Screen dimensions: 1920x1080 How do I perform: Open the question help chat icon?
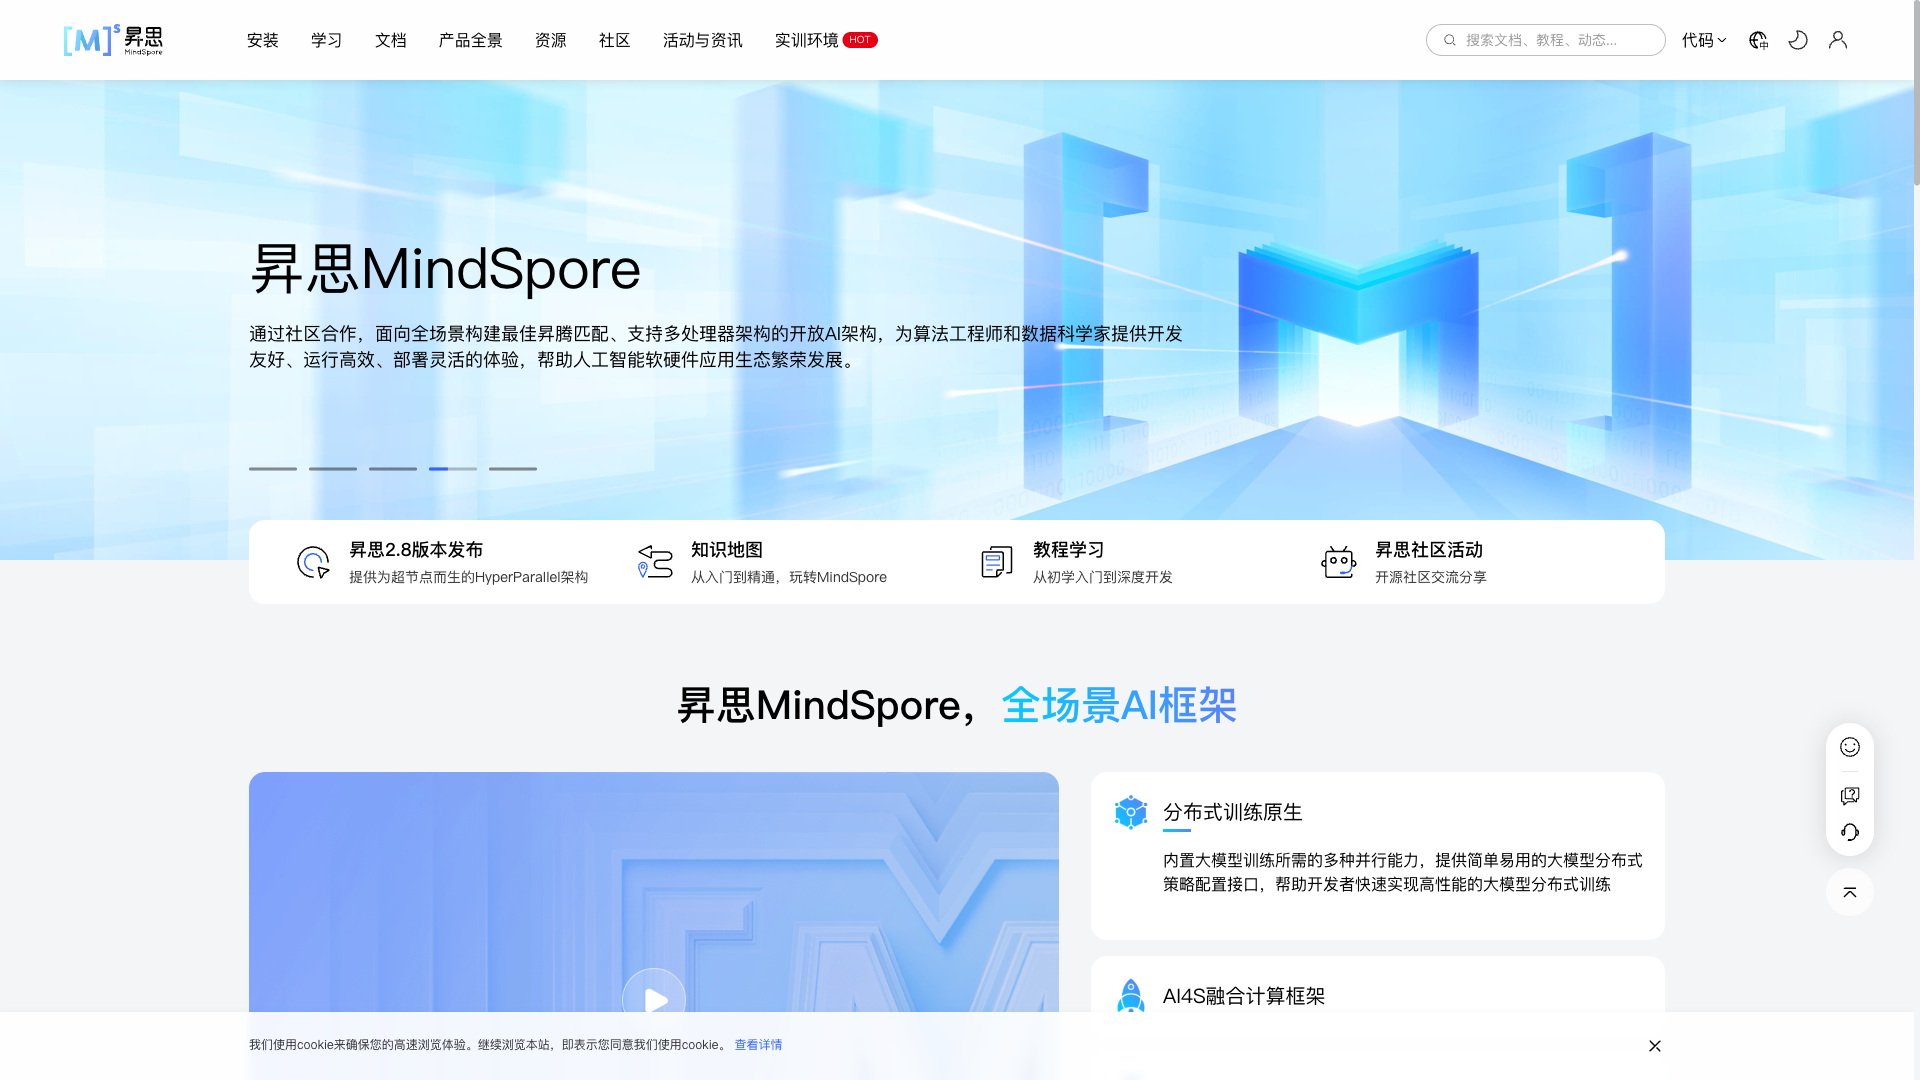click(1849, 796)
